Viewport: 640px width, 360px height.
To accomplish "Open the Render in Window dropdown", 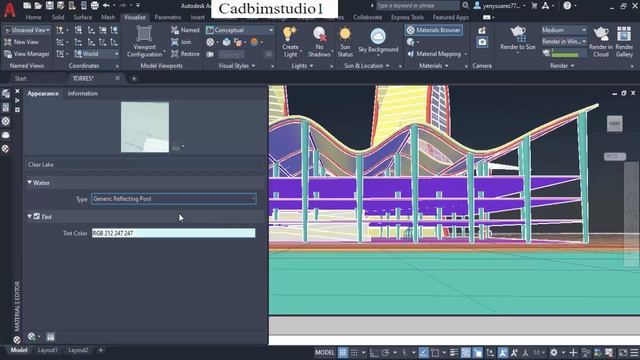I will [x=564, y=42].
